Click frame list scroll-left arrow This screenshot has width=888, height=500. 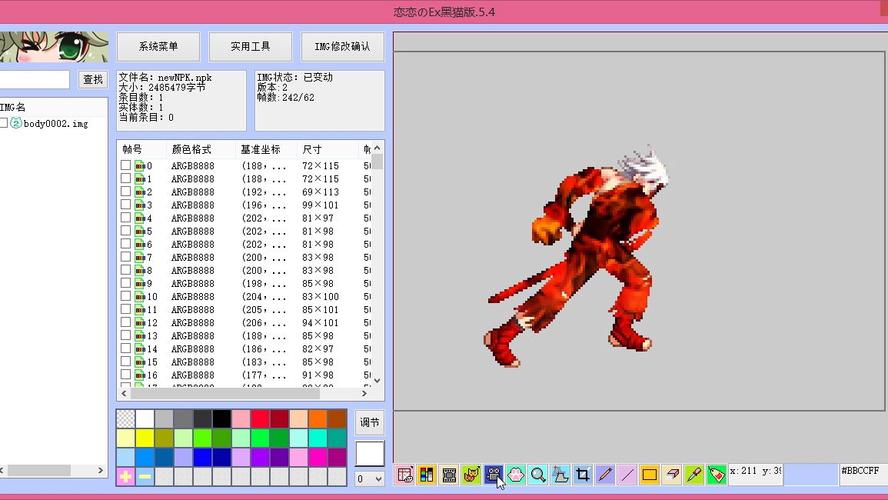coord(125,393)
